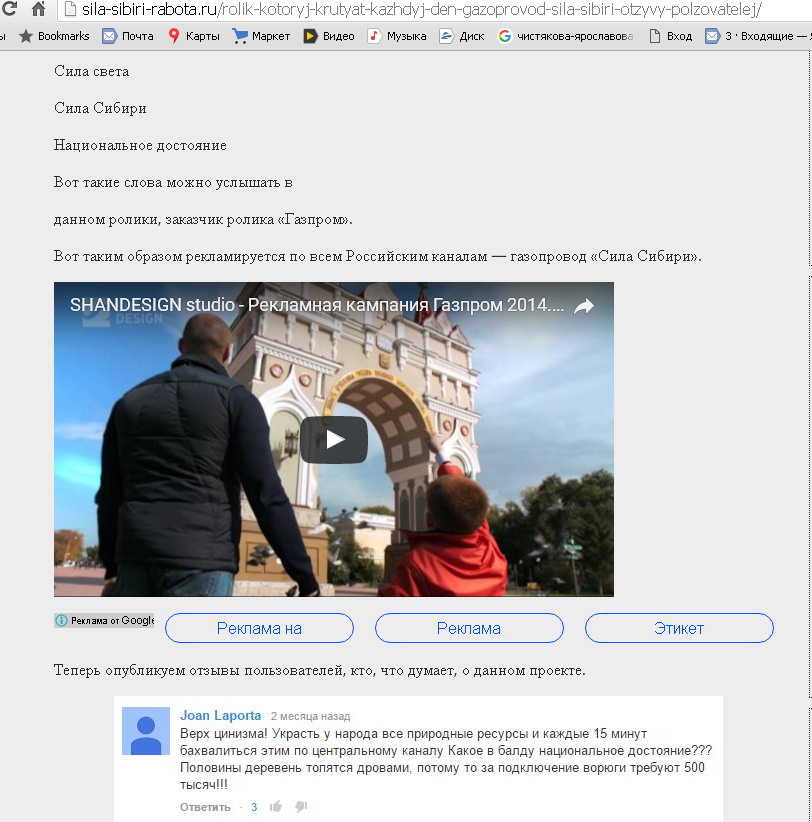Open Joan Laporta's profile name link
Image resolution: width=812 pixels, height=822 pixels.
click(x=221, y=716)
